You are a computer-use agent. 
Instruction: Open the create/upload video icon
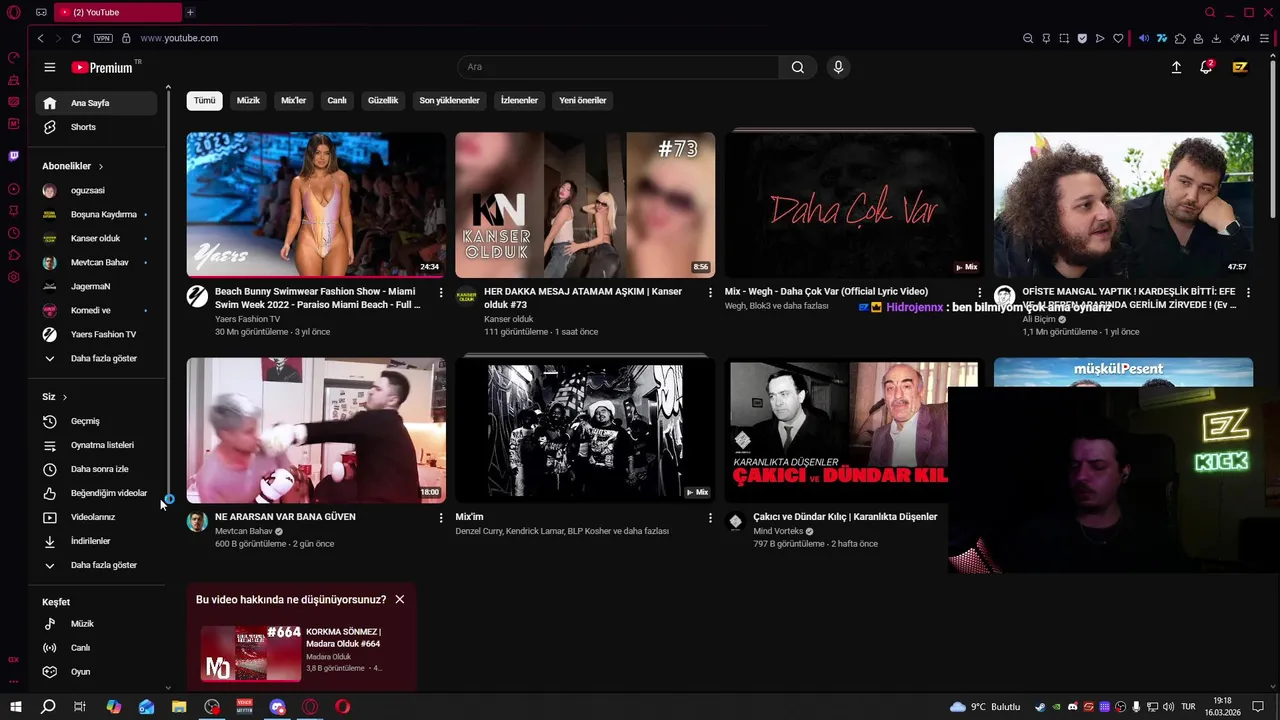point(1176,67)
